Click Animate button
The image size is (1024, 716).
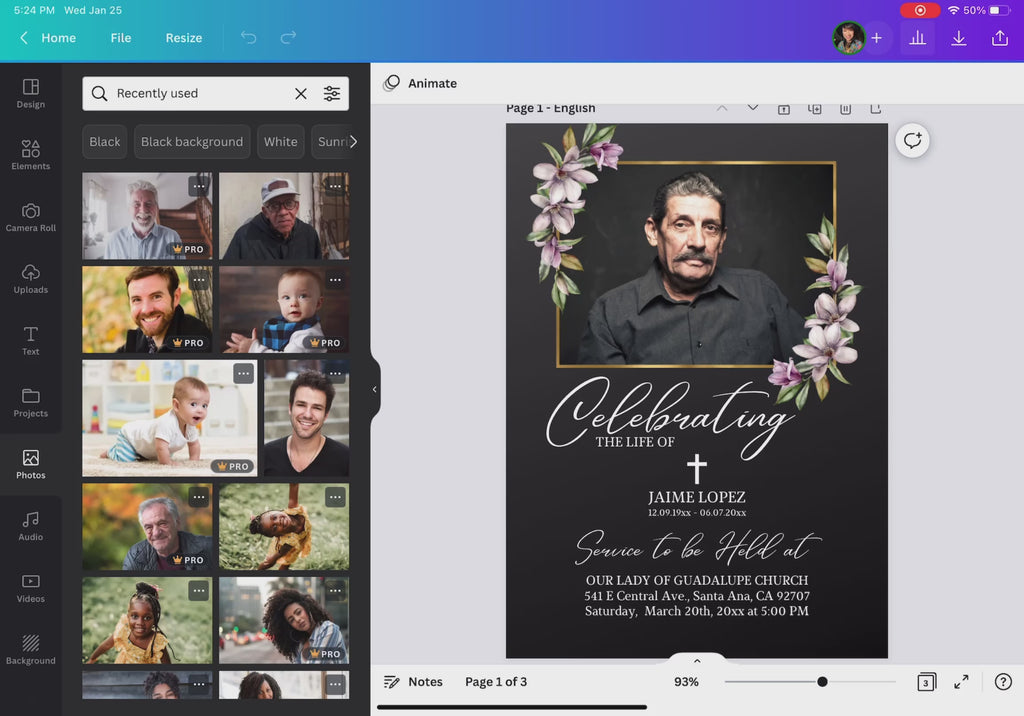tap(421, 83)
